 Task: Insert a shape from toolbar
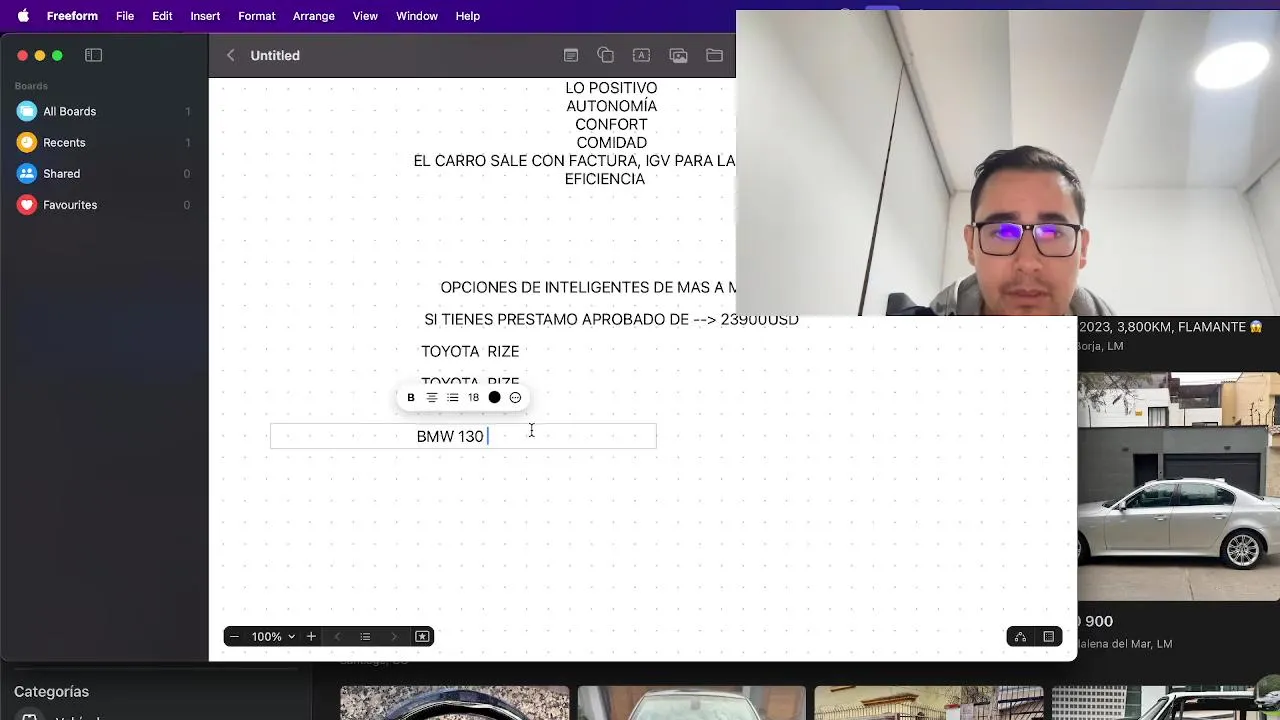606,56
